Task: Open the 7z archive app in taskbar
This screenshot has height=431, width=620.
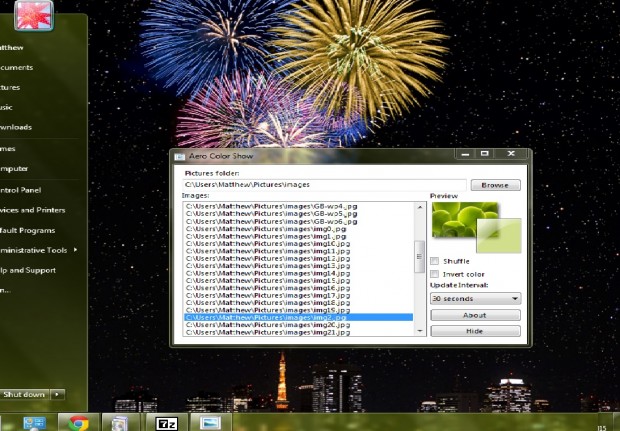Action: pos(166,422)
